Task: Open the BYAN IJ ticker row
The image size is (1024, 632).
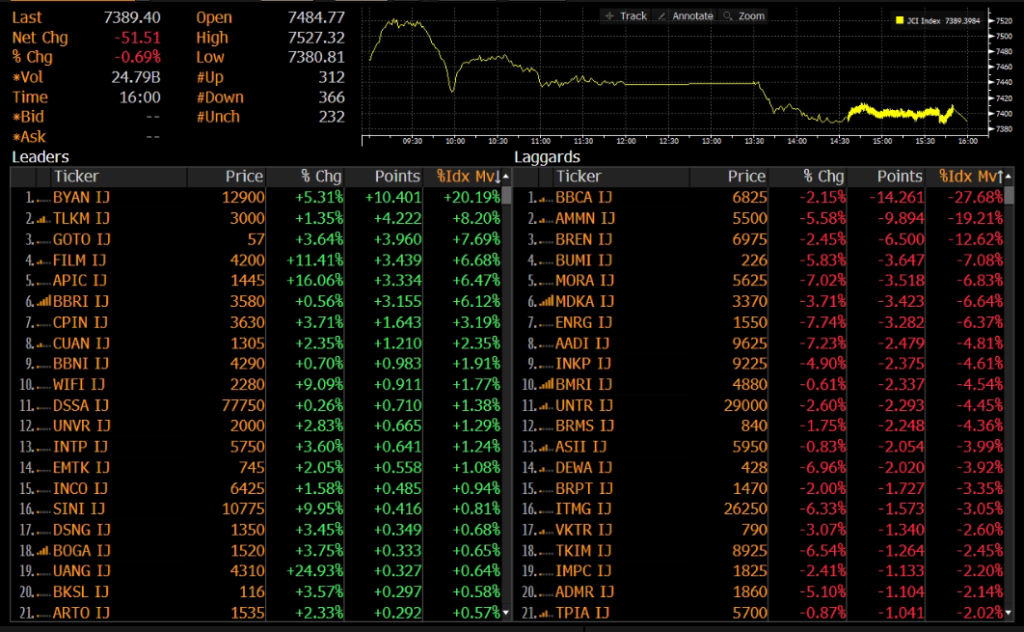Action: click(x=81, y=197)
